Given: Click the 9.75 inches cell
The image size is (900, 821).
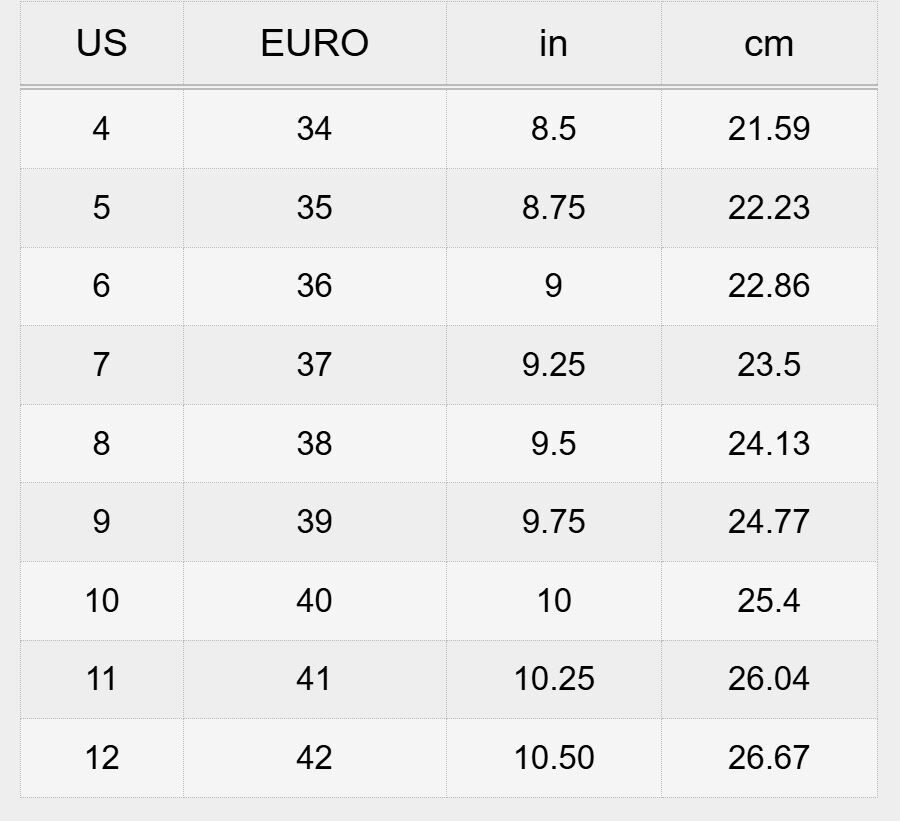Looking at the screenshot, I should (x=553, y=522).
